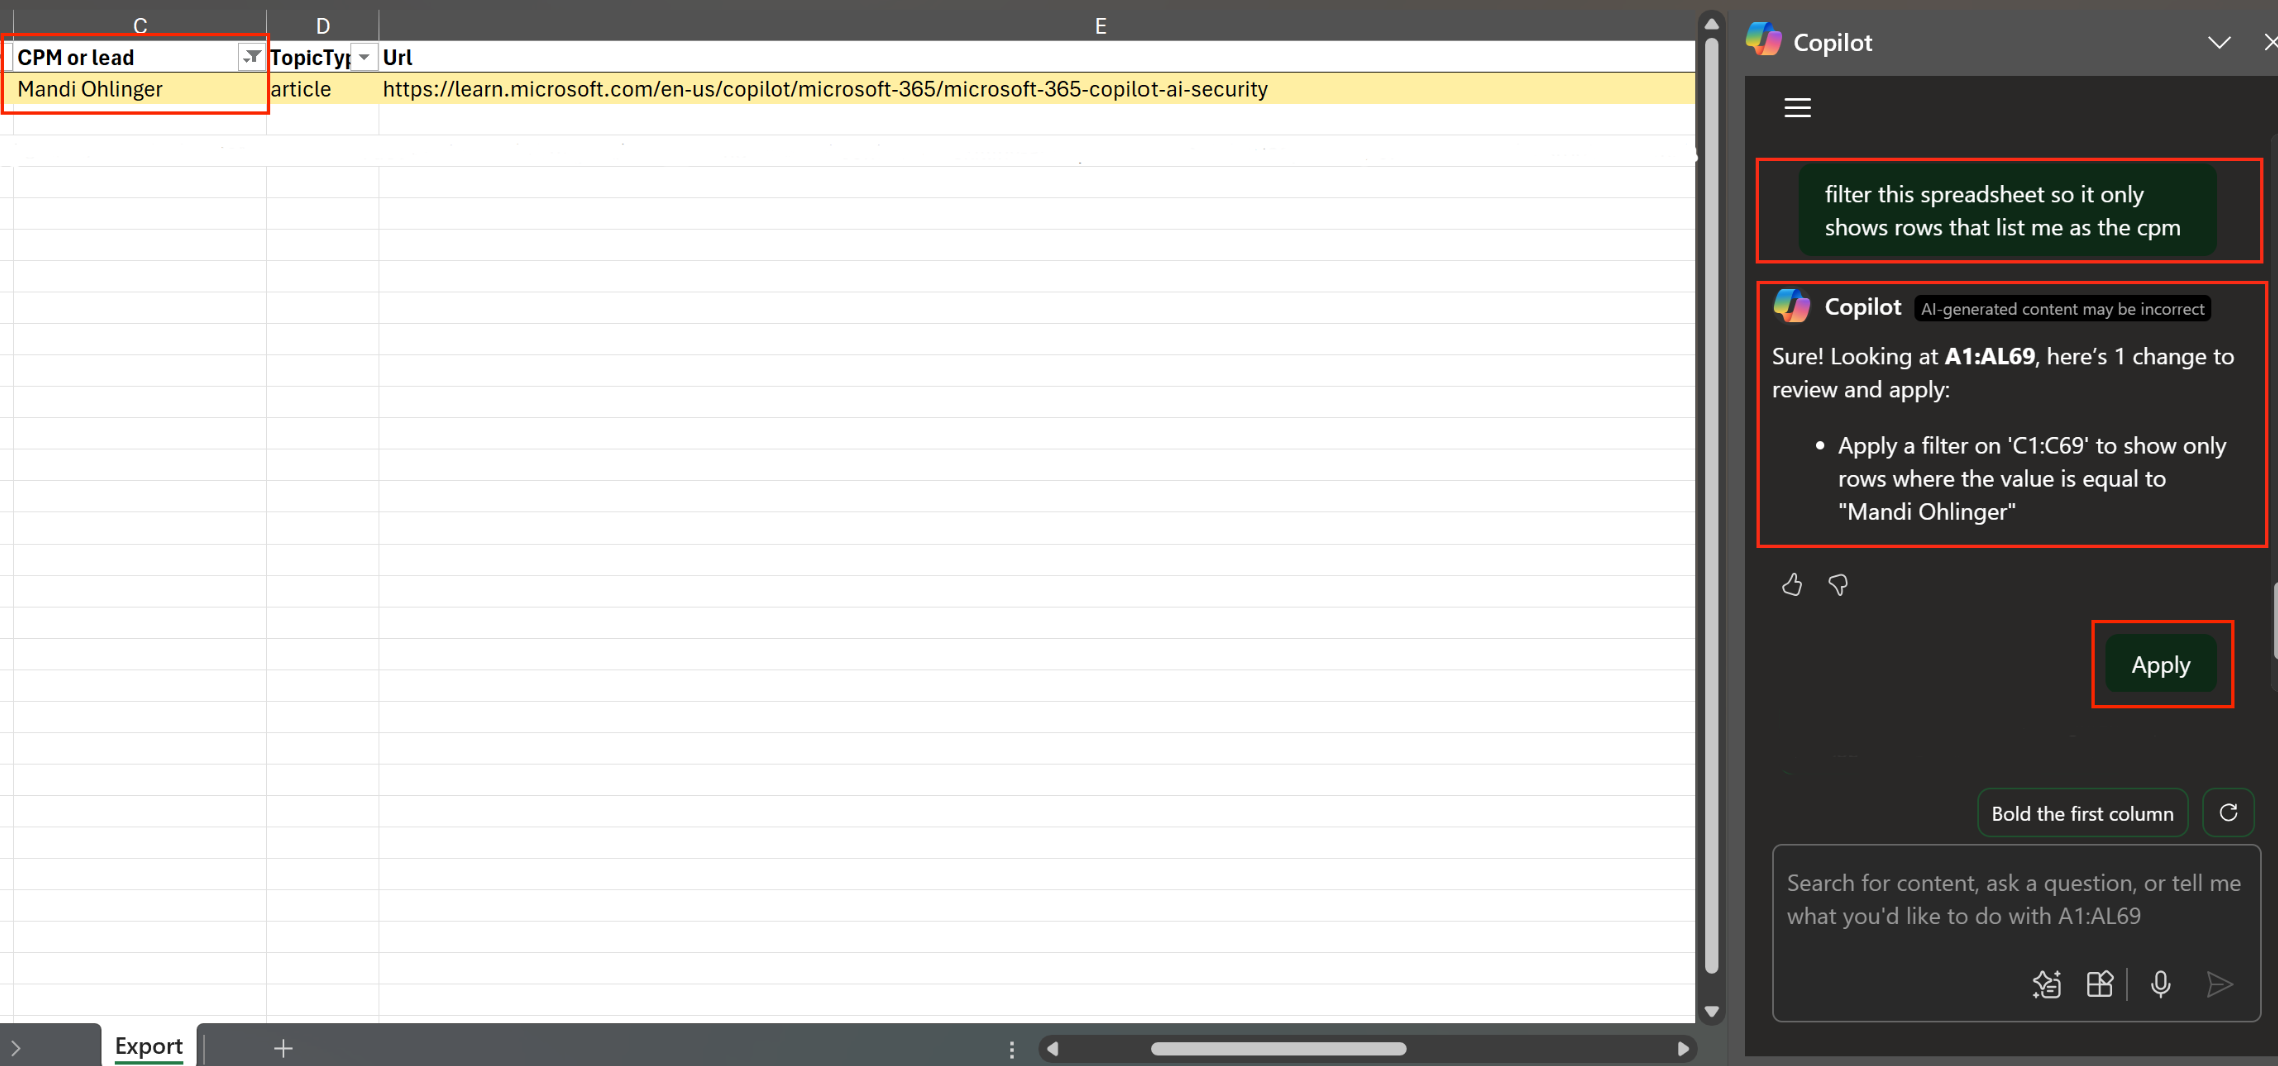Image resolution: width=2278 pixels, height=1066 pixels.
Task: Collapse the Copilot pane options chevron
Action: point(2219,42)
